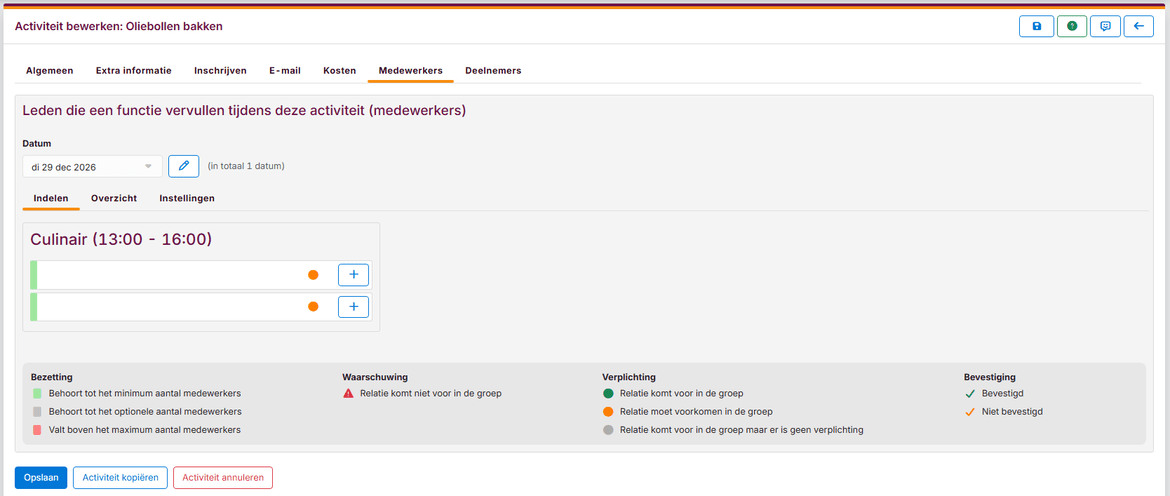The image size is (1170, 496).
Task: Click the '(in totaal 1 datum)' text
Action: tap(245, 166)
